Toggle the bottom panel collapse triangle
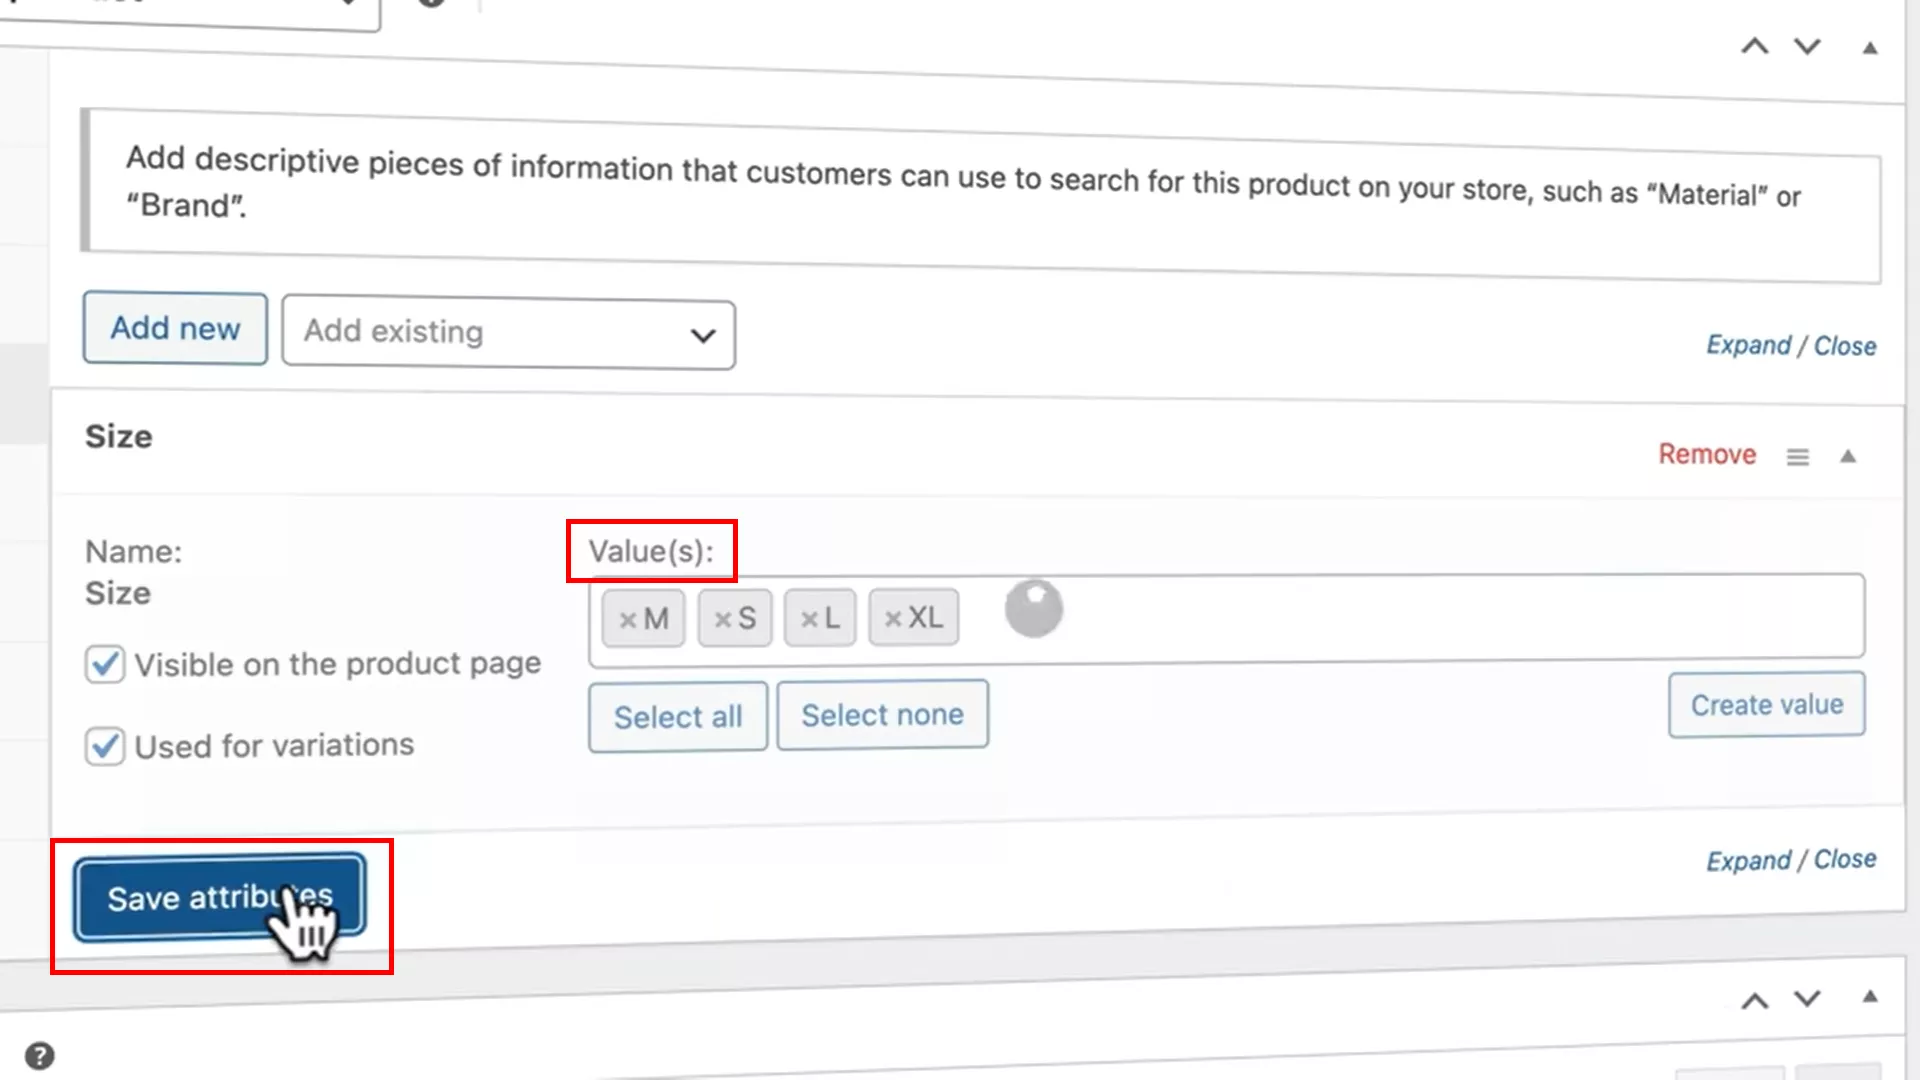The height and width of the screenshot is (1080, 1920). pos(1869,996)
